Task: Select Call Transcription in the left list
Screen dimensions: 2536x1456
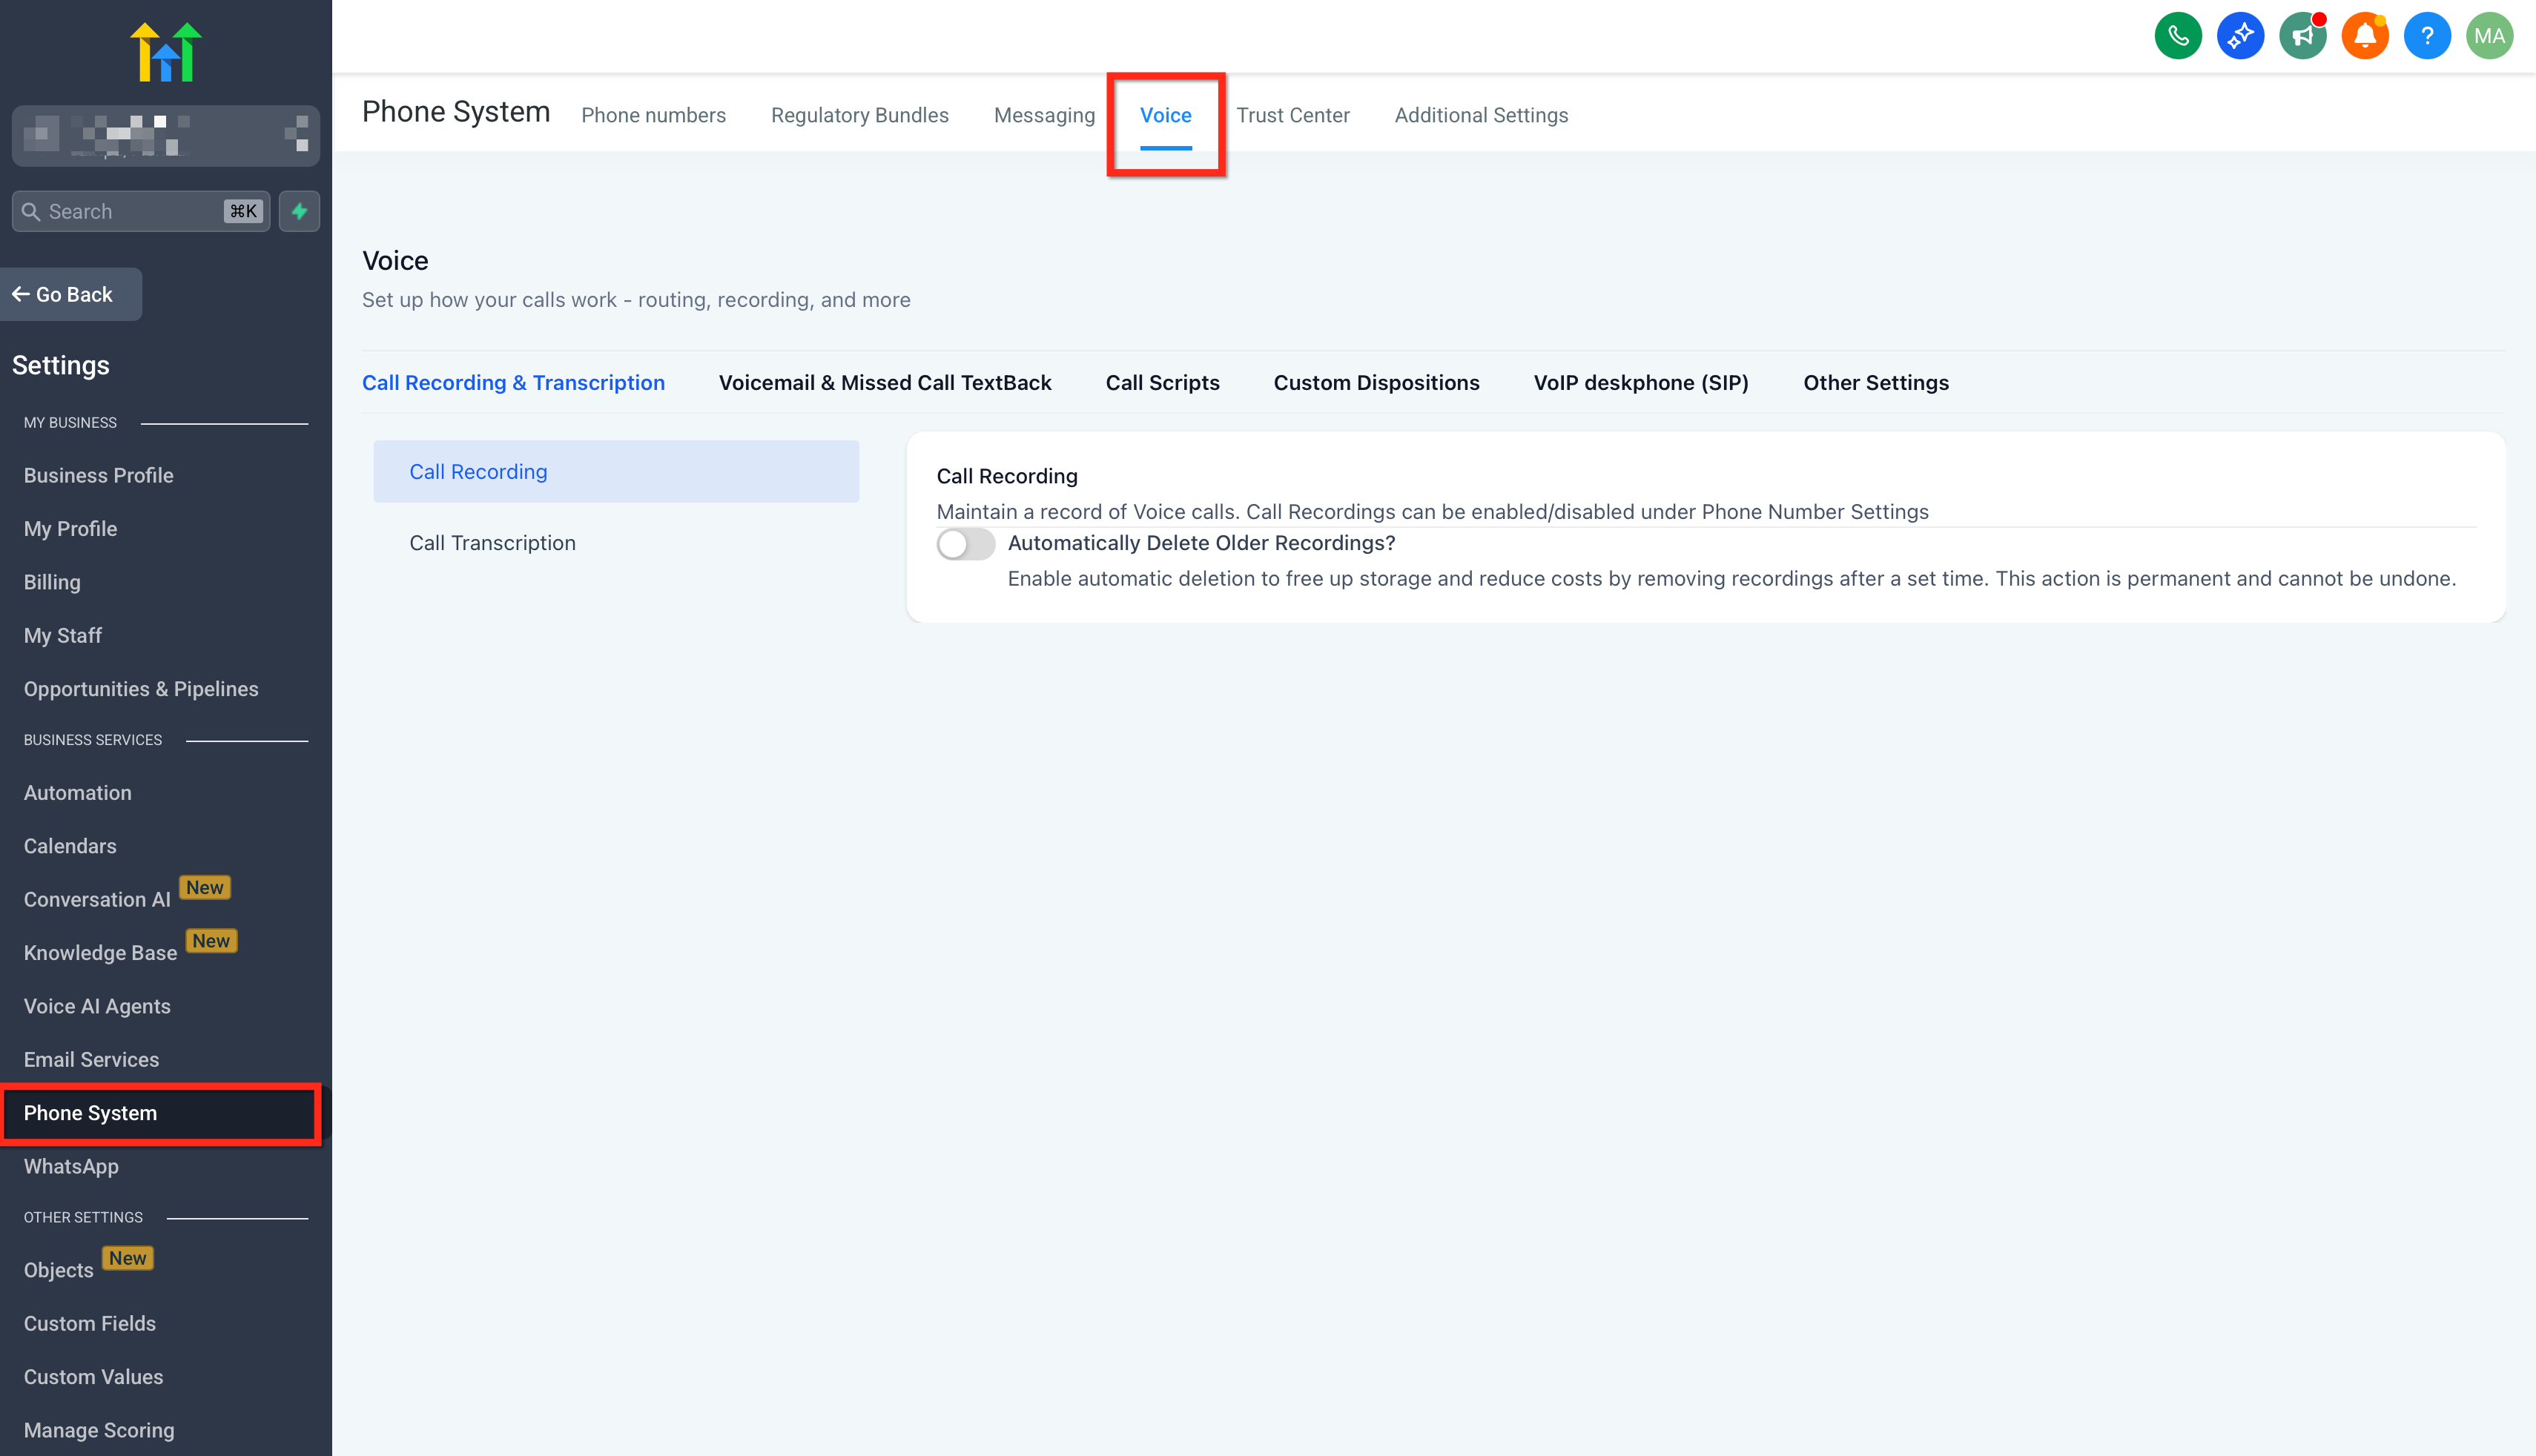Action: point(492,543)
